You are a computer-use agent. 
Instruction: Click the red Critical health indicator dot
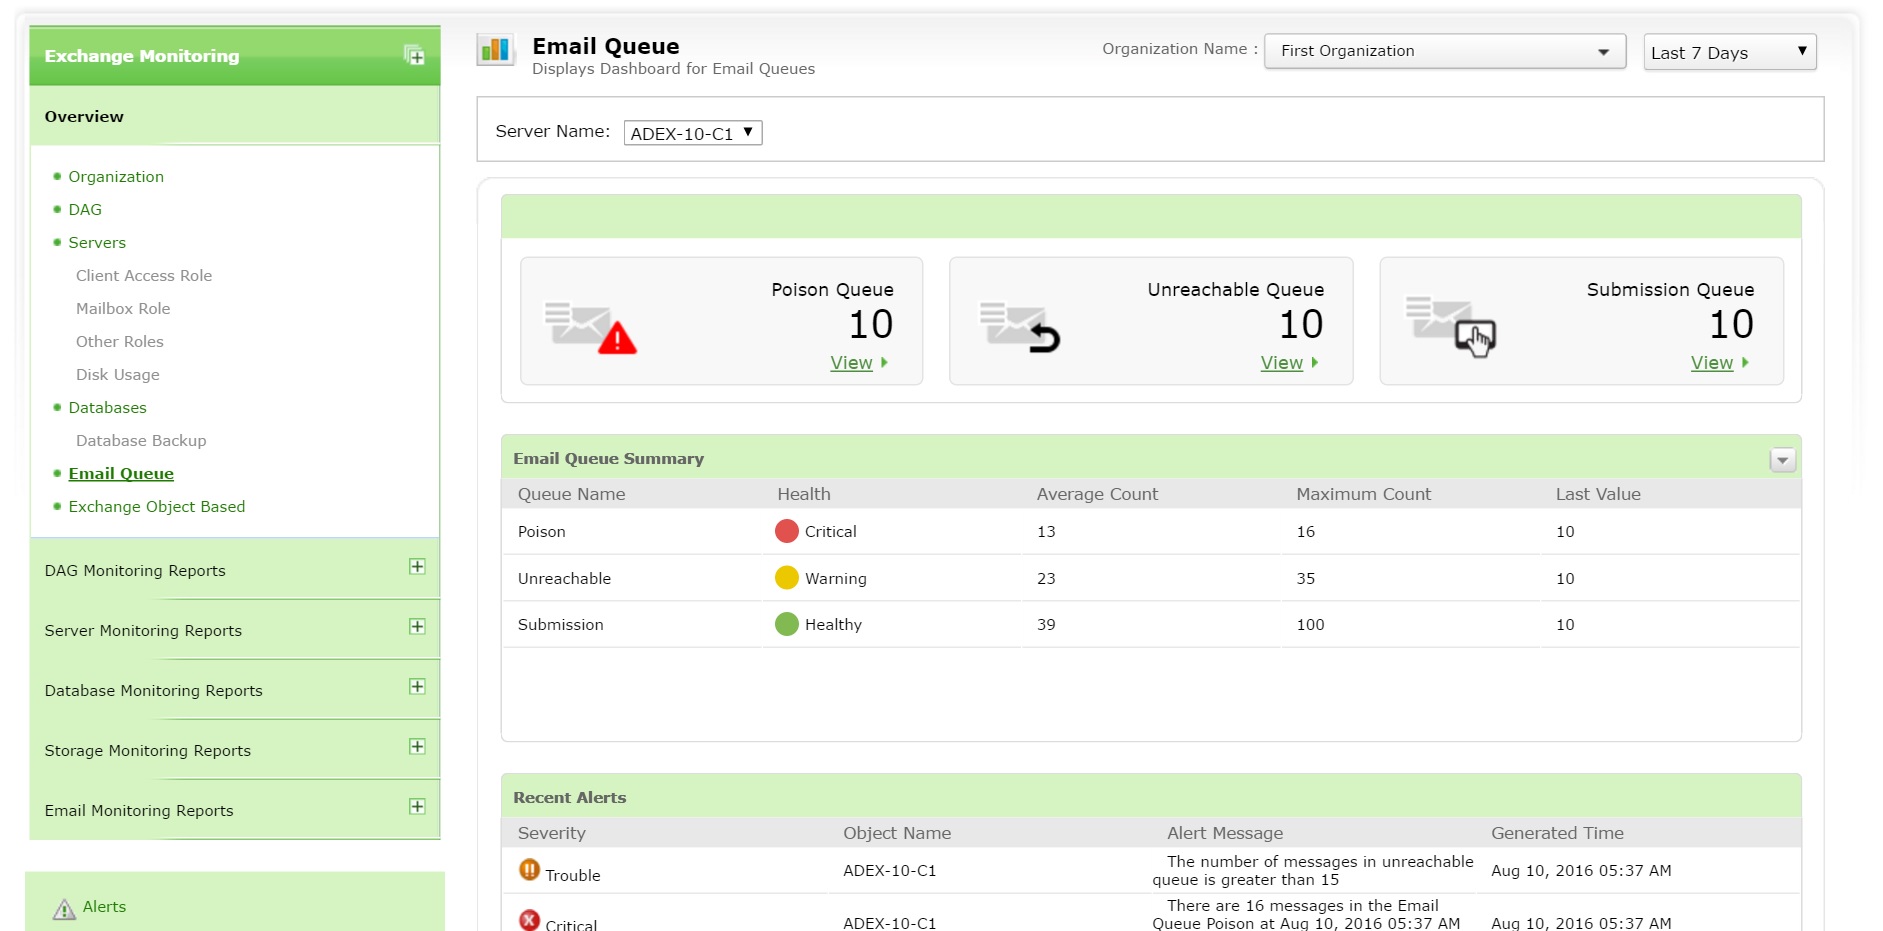click(787, 531)
